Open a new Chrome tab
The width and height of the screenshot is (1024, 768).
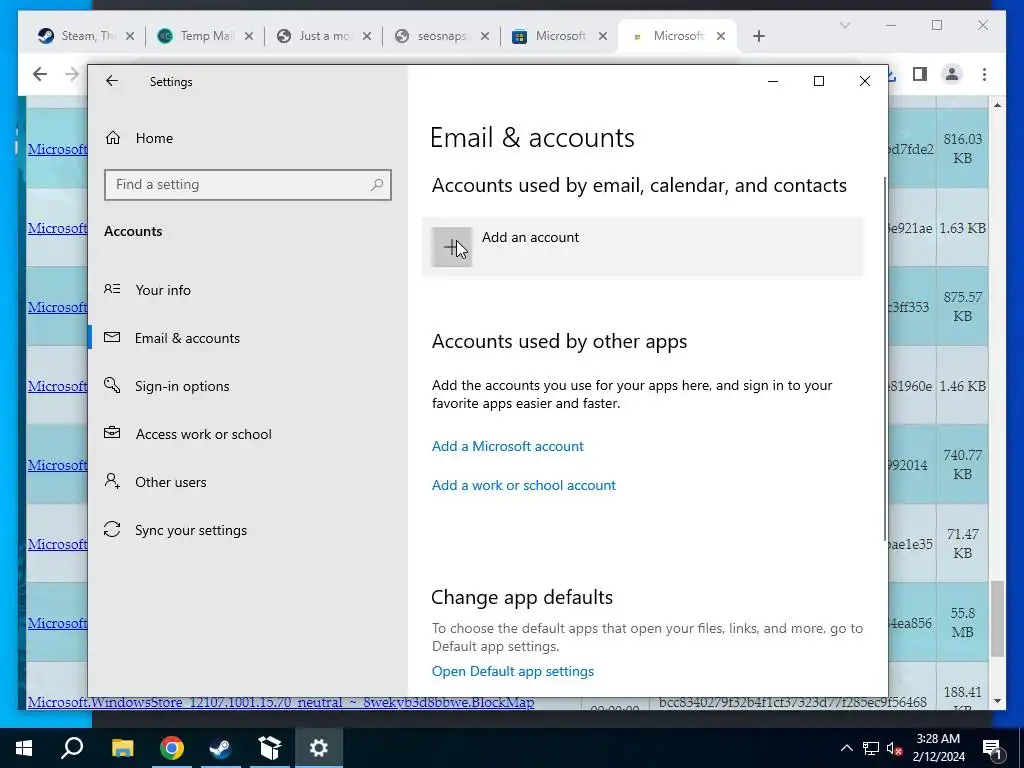[x=758, y=36]
